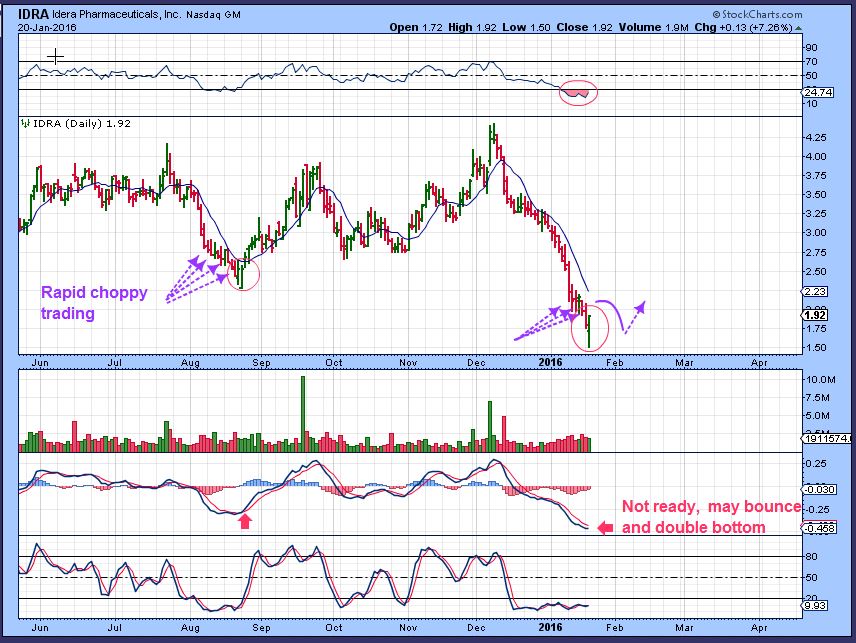This screenshot has height=643, width=856.
Task: Click the pink up arrow under MACD August low
Action: click(243, 521)
